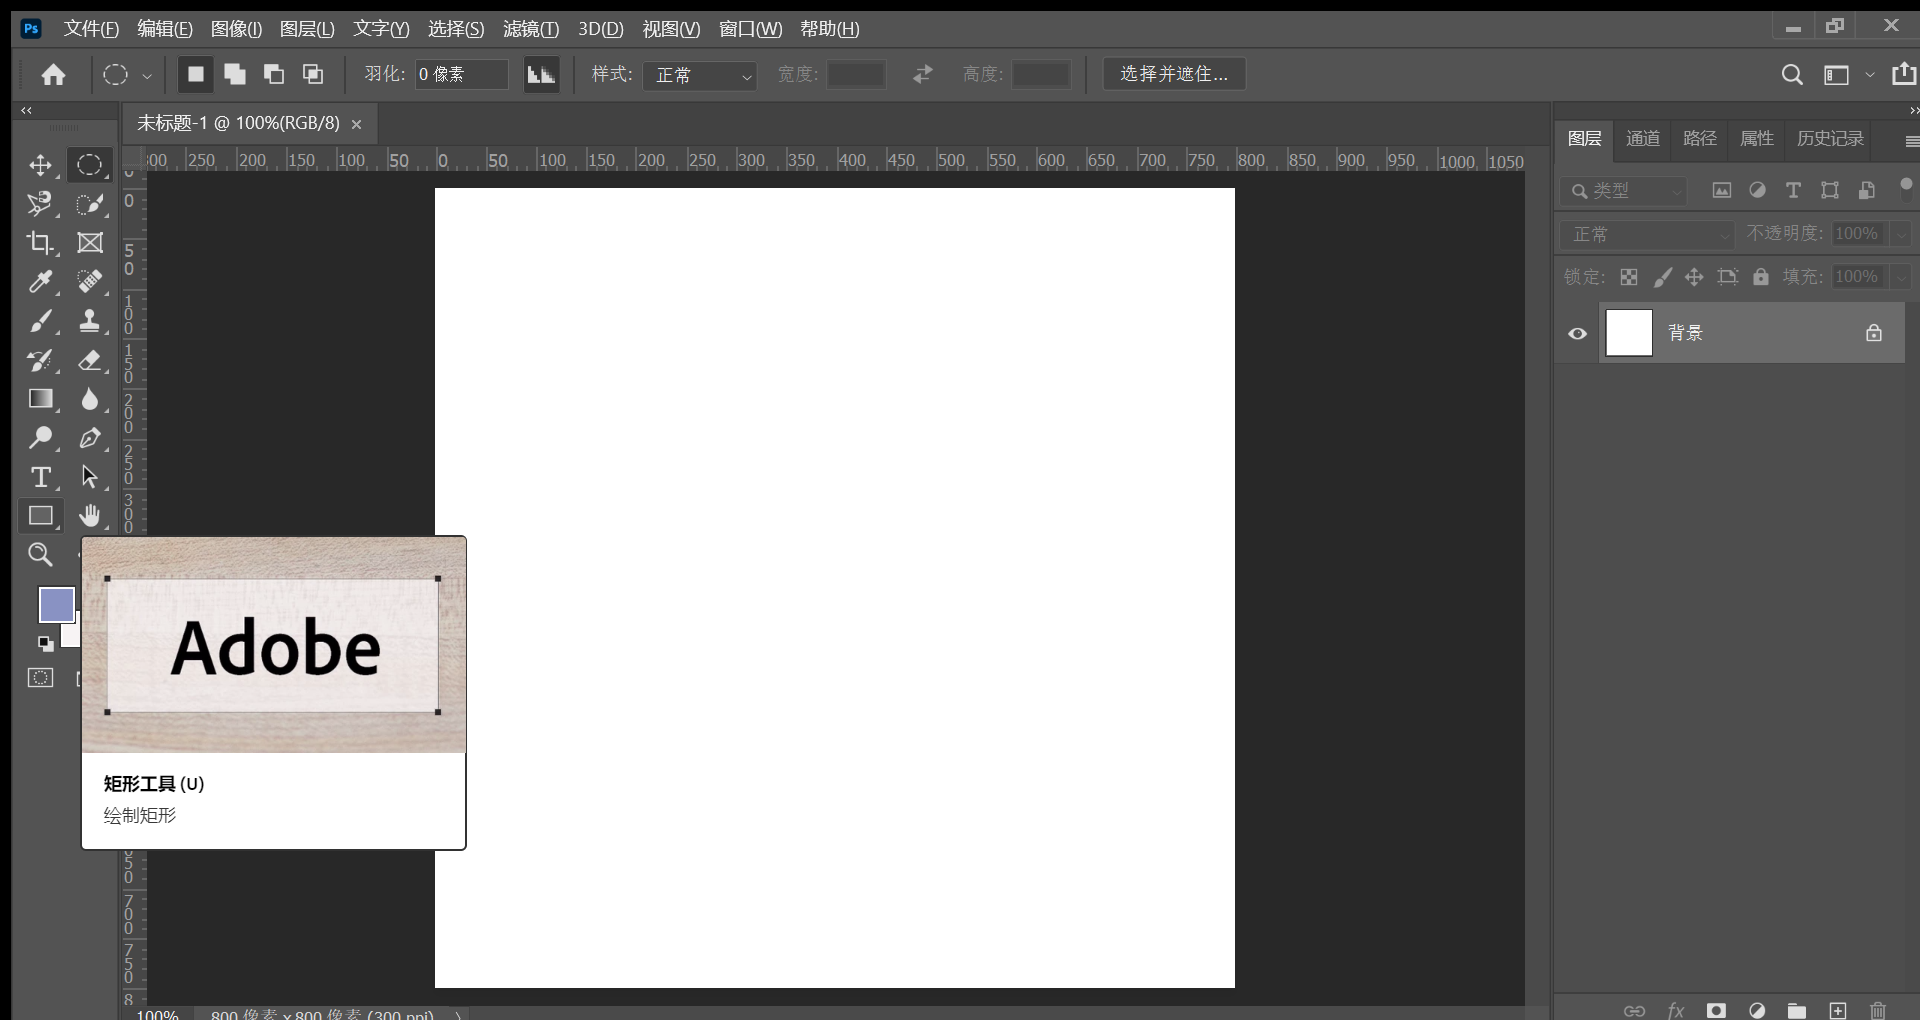
Task: Collapse the right panels with double arrow
Action: pyautogui.click(x=1913, y=110)
